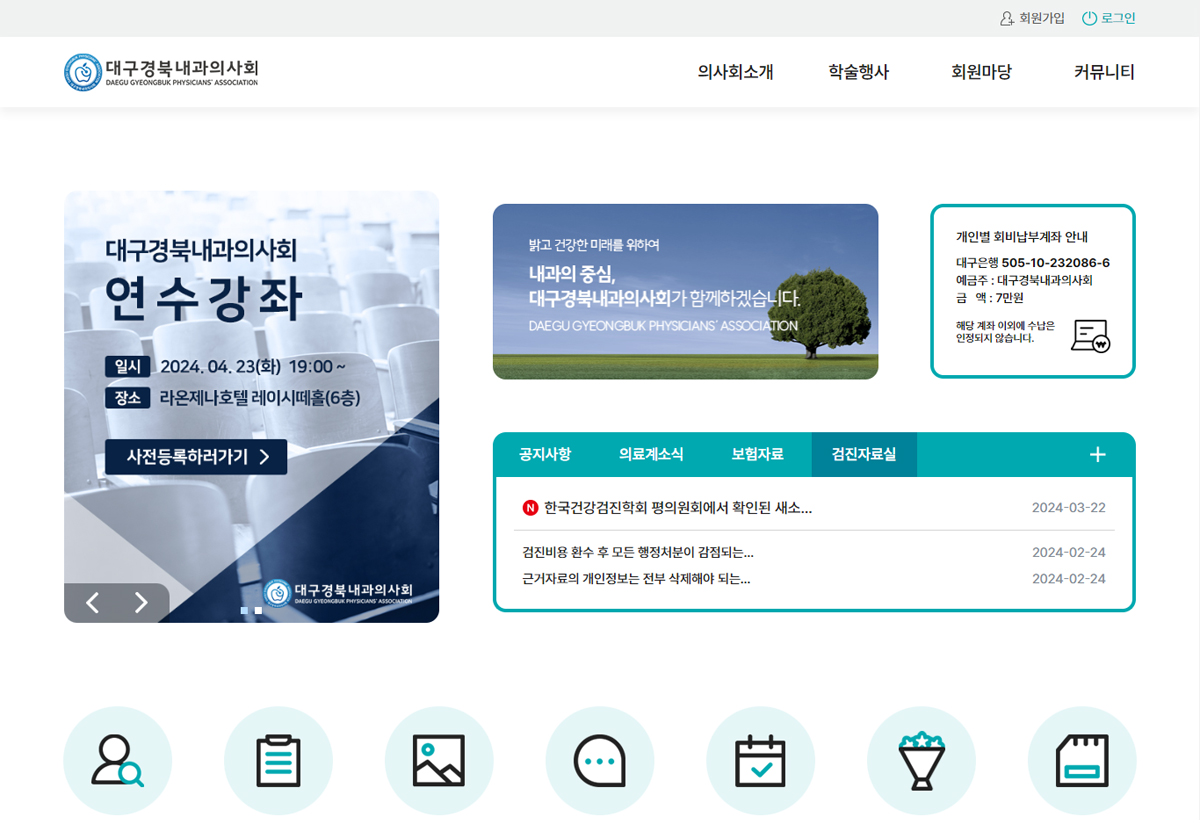
Task: Open the member search person icon
Action: point(118,761)
